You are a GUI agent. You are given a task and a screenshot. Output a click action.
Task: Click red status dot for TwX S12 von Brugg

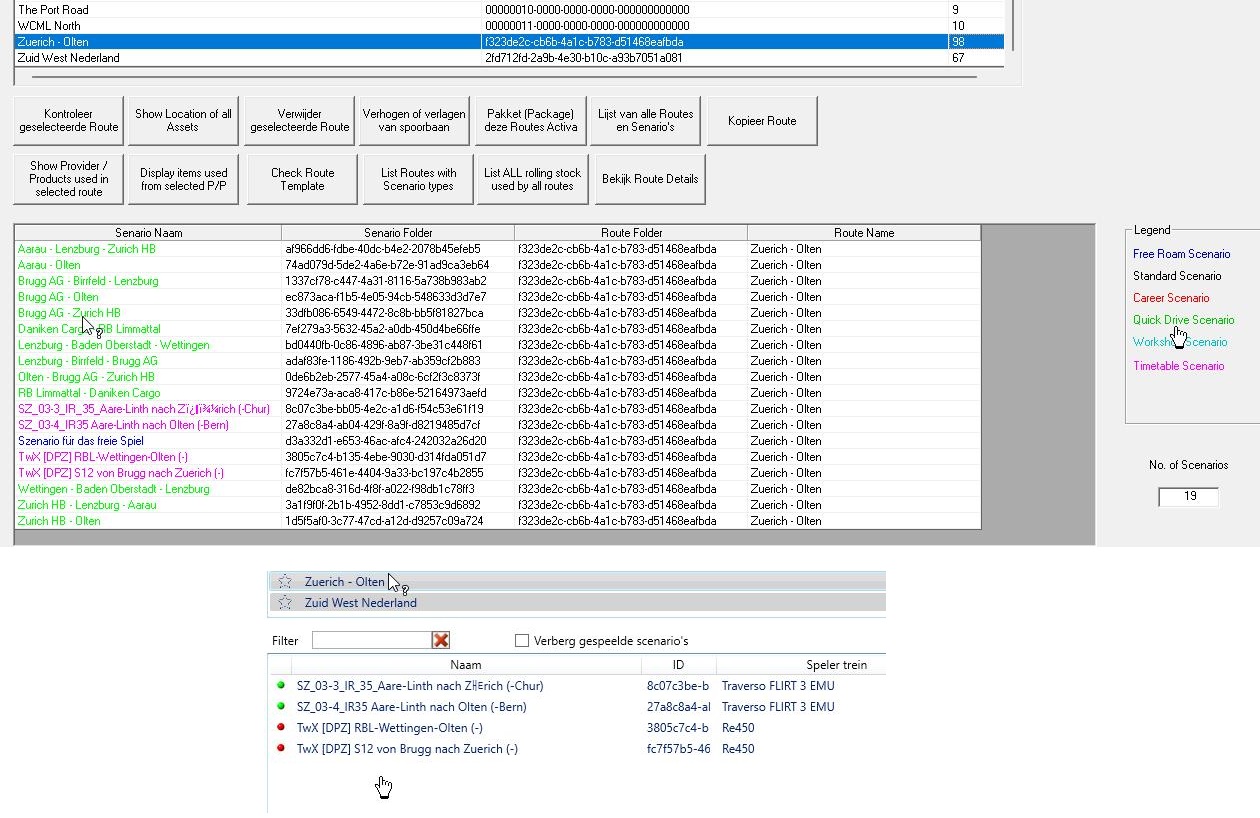point(282,749)
